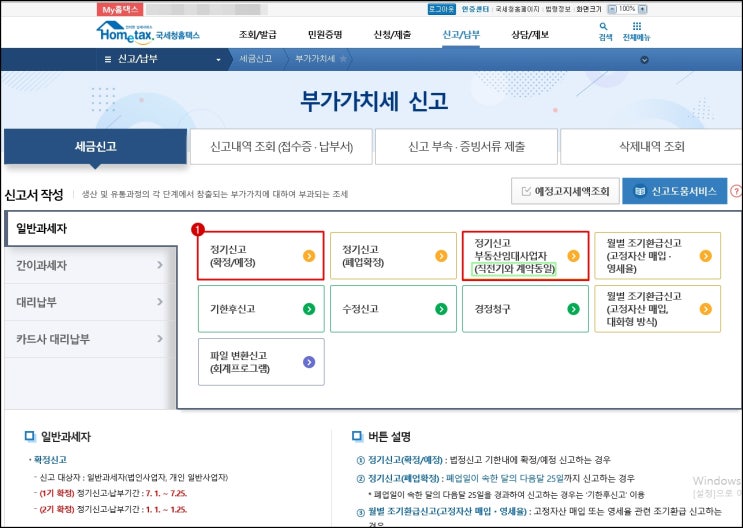Click arrow on 대화형 방식 조기환급 card
The image size is (743, 528).
pyautogui.click(x=706, y=309)
